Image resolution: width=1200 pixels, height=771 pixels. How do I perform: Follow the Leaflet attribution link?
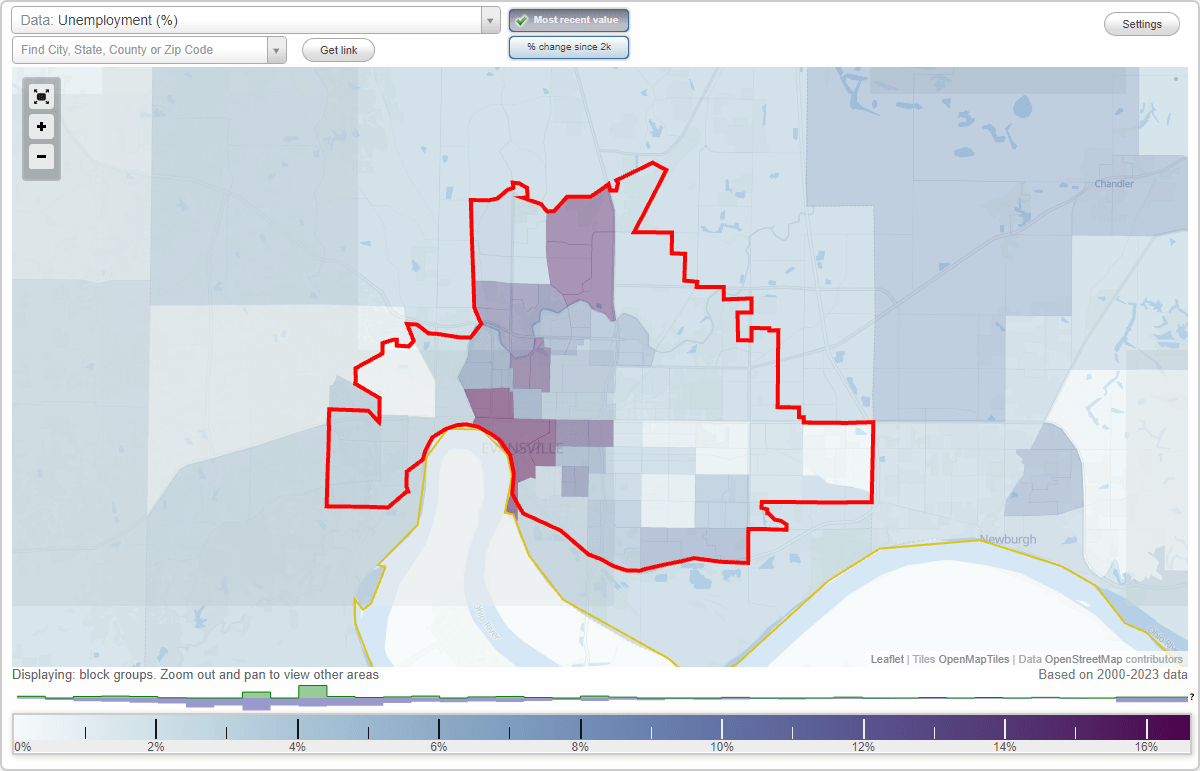pos(886,659)
